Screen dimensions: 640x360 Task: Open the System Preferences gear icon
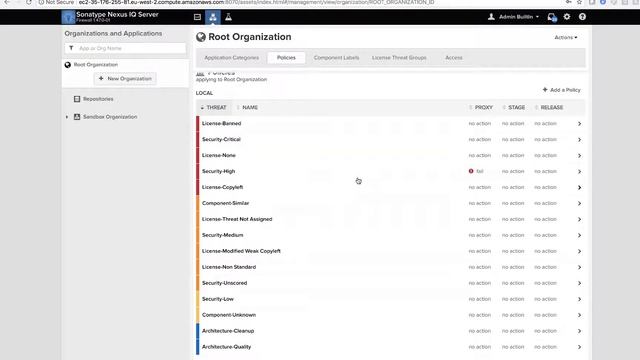tap(567, 17)
